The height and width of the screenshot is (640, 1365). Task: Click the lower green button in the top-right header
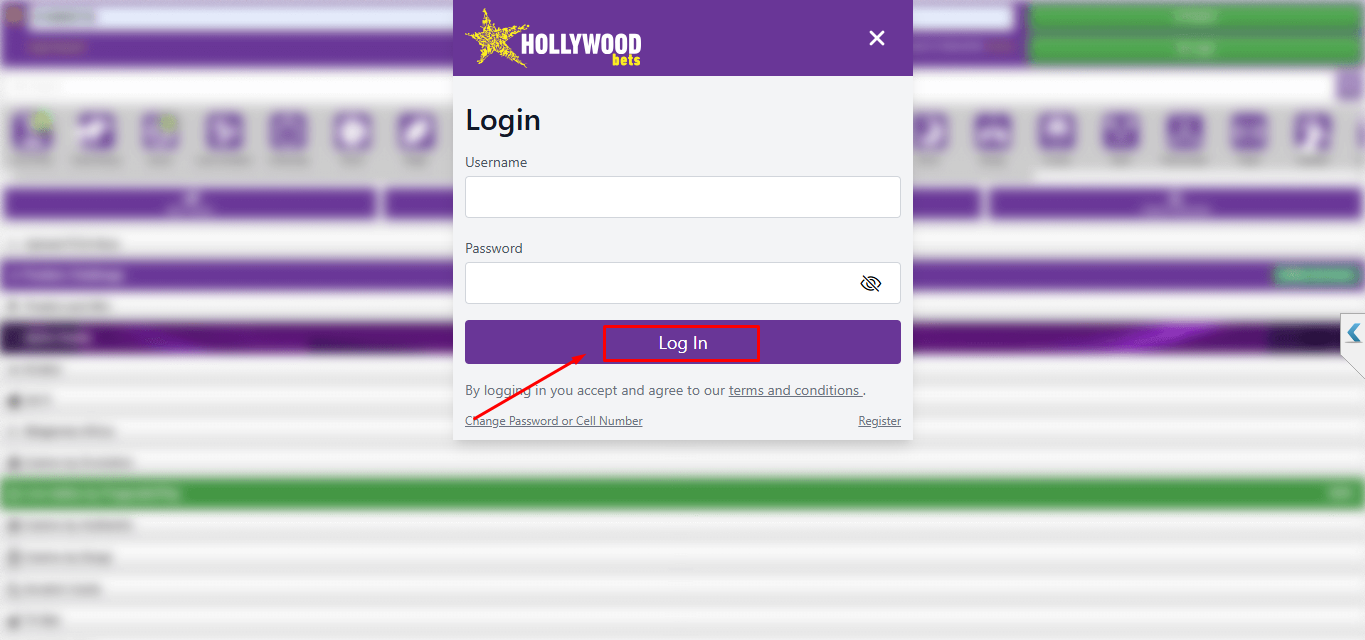click(x=1195, y=48)
